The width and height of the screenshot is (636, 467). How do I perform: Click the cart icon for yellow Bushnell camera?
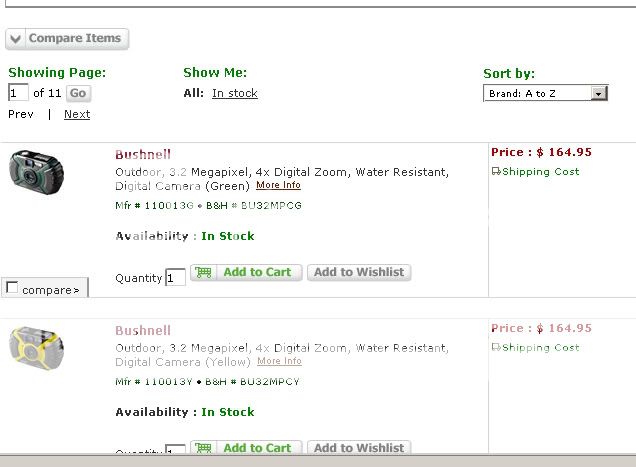(203, 448)
